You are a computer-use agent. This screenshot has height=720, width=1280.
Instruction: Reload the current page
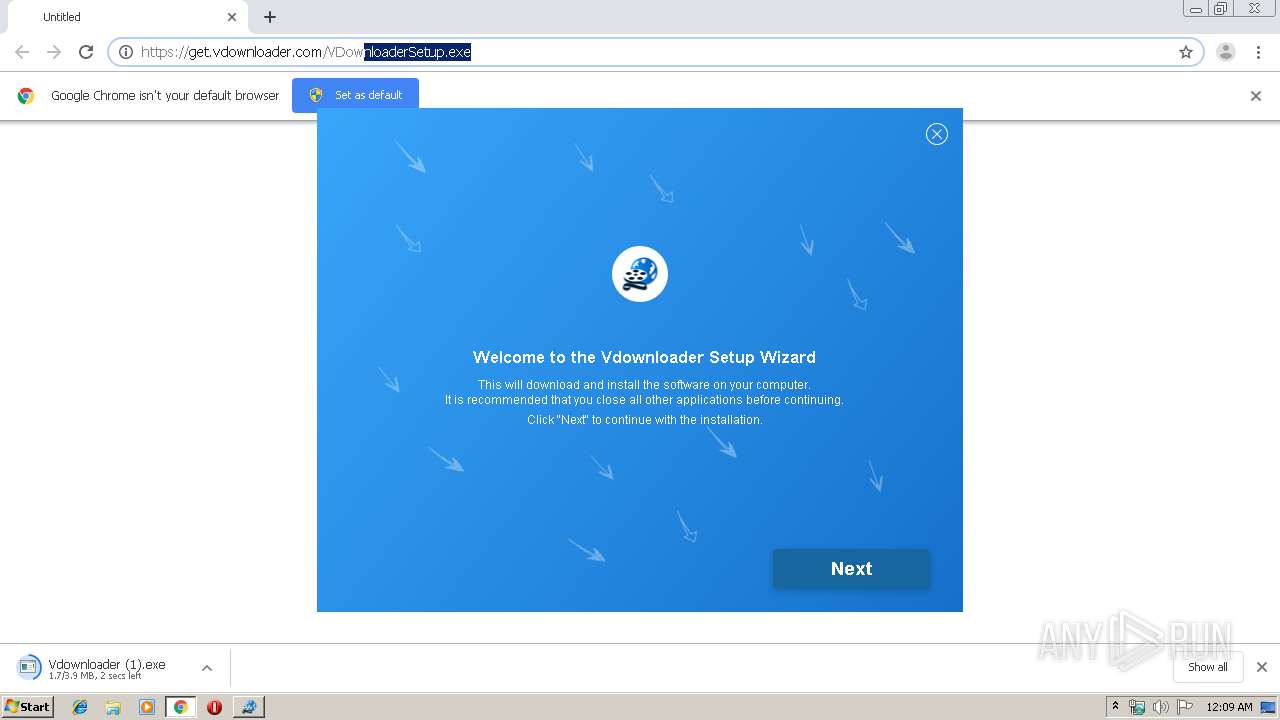86,52
